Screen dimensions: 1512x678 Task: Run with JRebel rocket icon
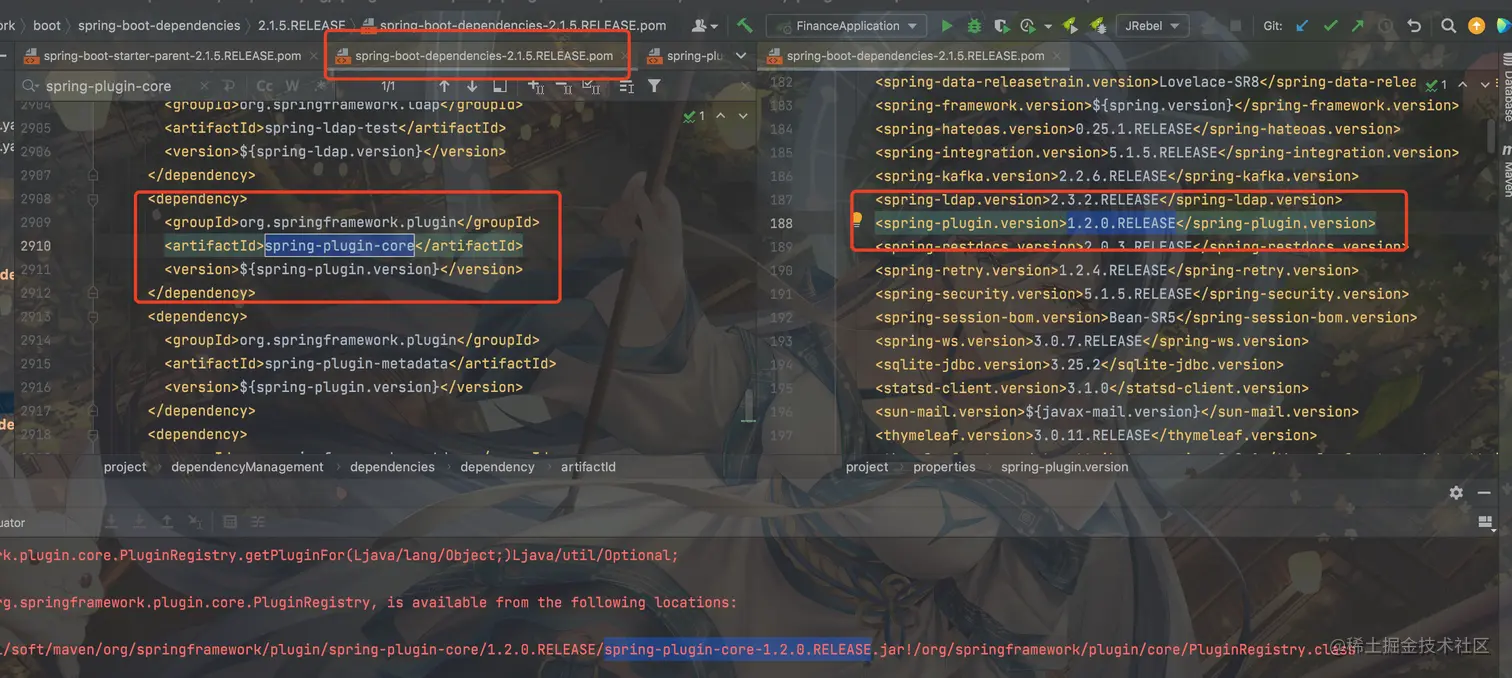tap(1069, 26)
